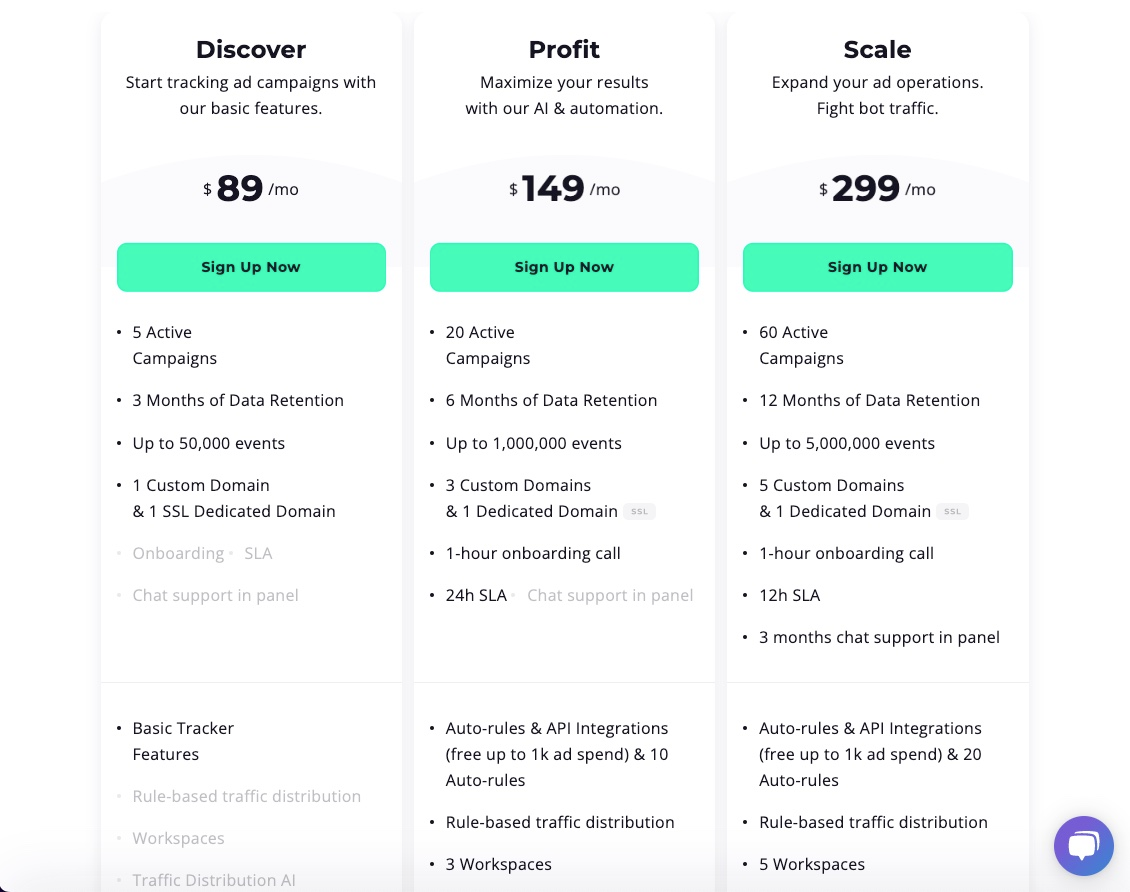This screenshot has height=892, width=1130.
Task: Click the Traffic Distribution AI item
Action: pos(214,880)
